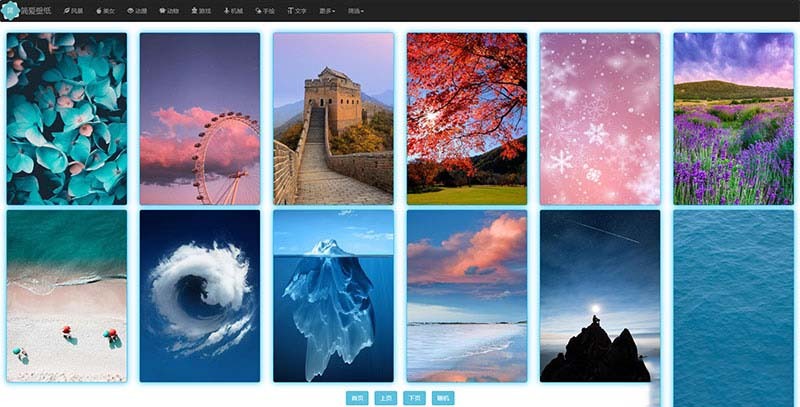
Task: Open the Ferris wheel wallpaper thumbnail
Action: tap(200, 118)
